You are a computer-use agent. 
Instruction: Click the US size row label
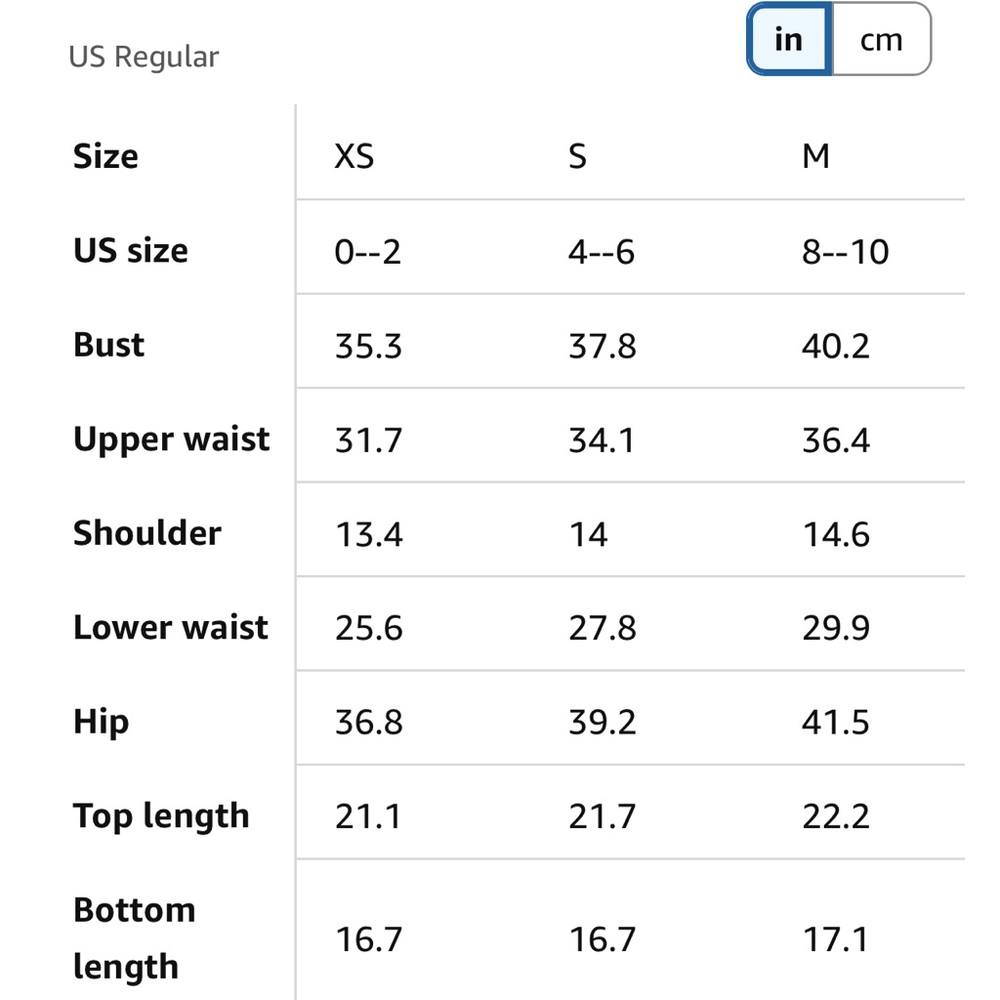pos(131,251)
